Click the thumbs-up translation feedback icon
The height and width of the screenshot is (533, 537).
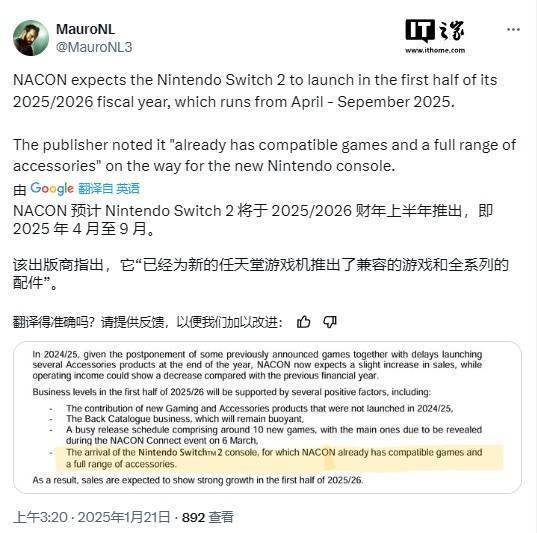[303, 322]
